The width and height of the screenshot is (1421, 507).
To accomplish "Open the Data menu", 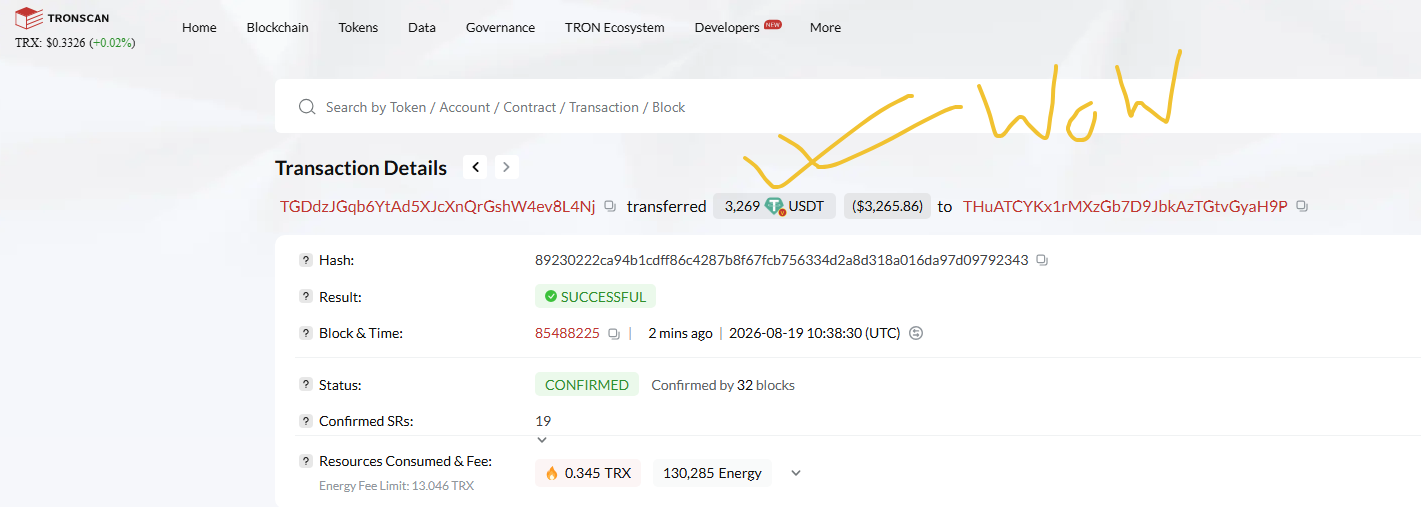I will (x=422, y=27).
